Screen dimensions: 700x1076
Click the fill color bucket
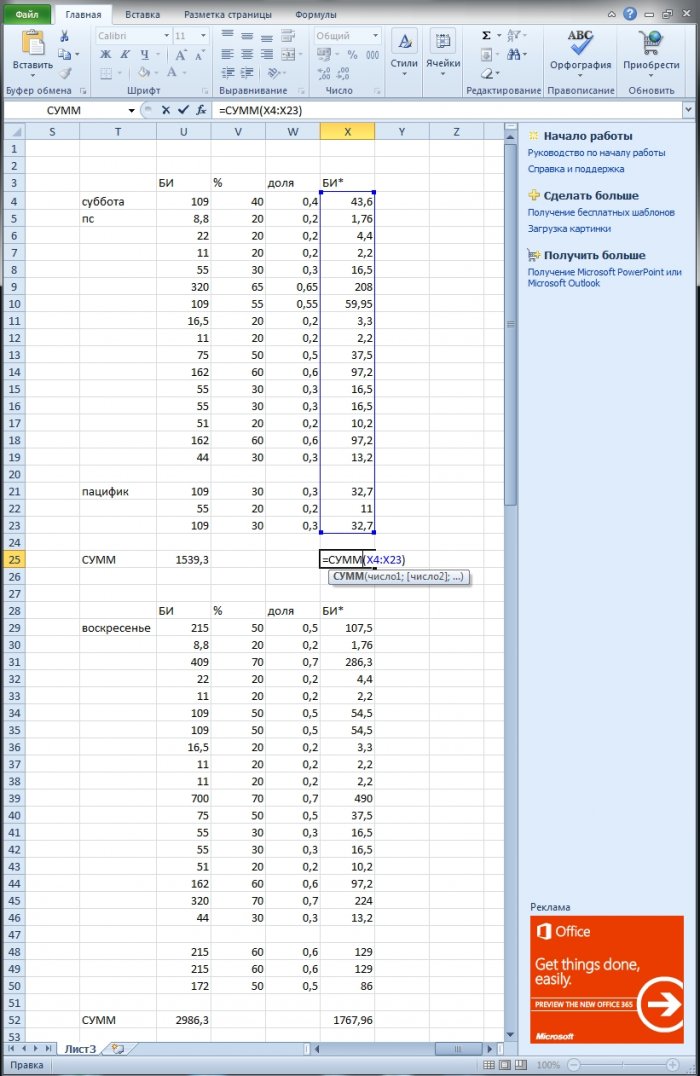point(143,73)
